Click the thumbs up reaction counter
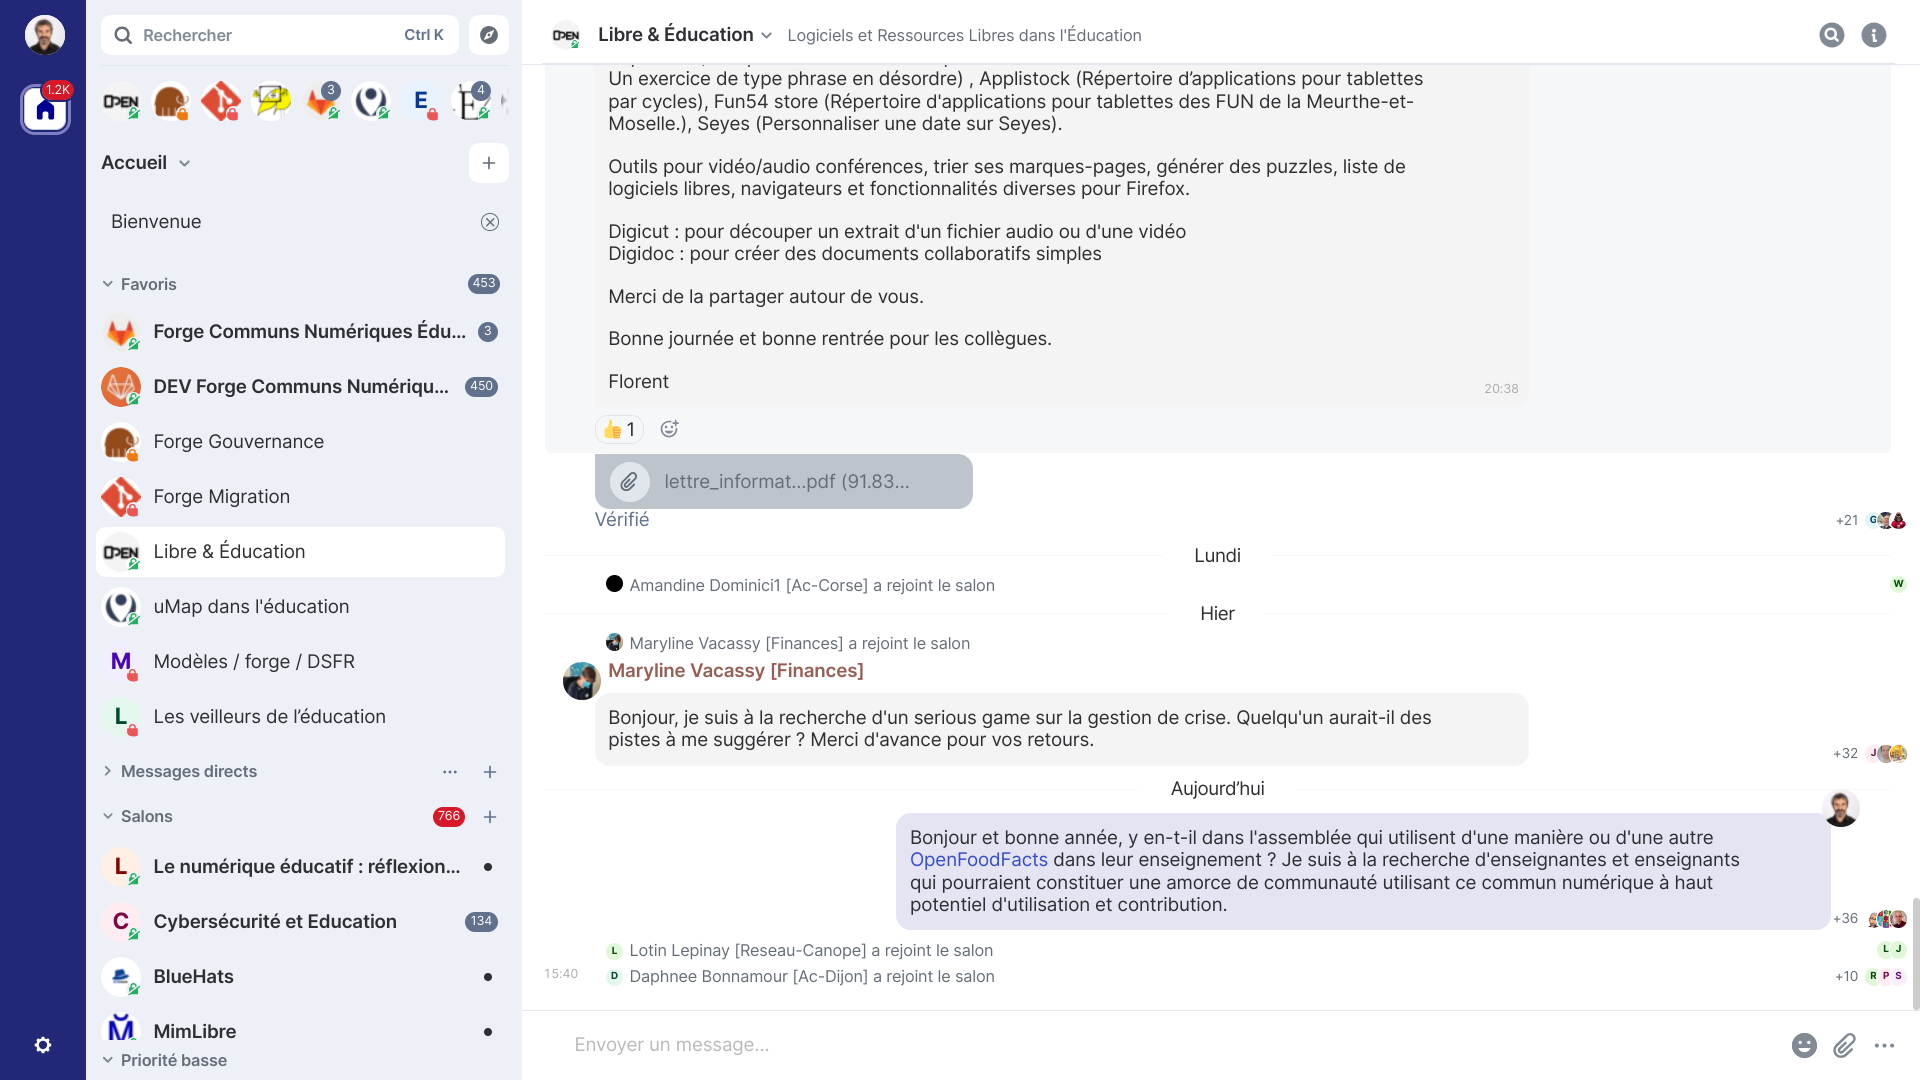This screenshot has height=1080, width=1920. 619,429
